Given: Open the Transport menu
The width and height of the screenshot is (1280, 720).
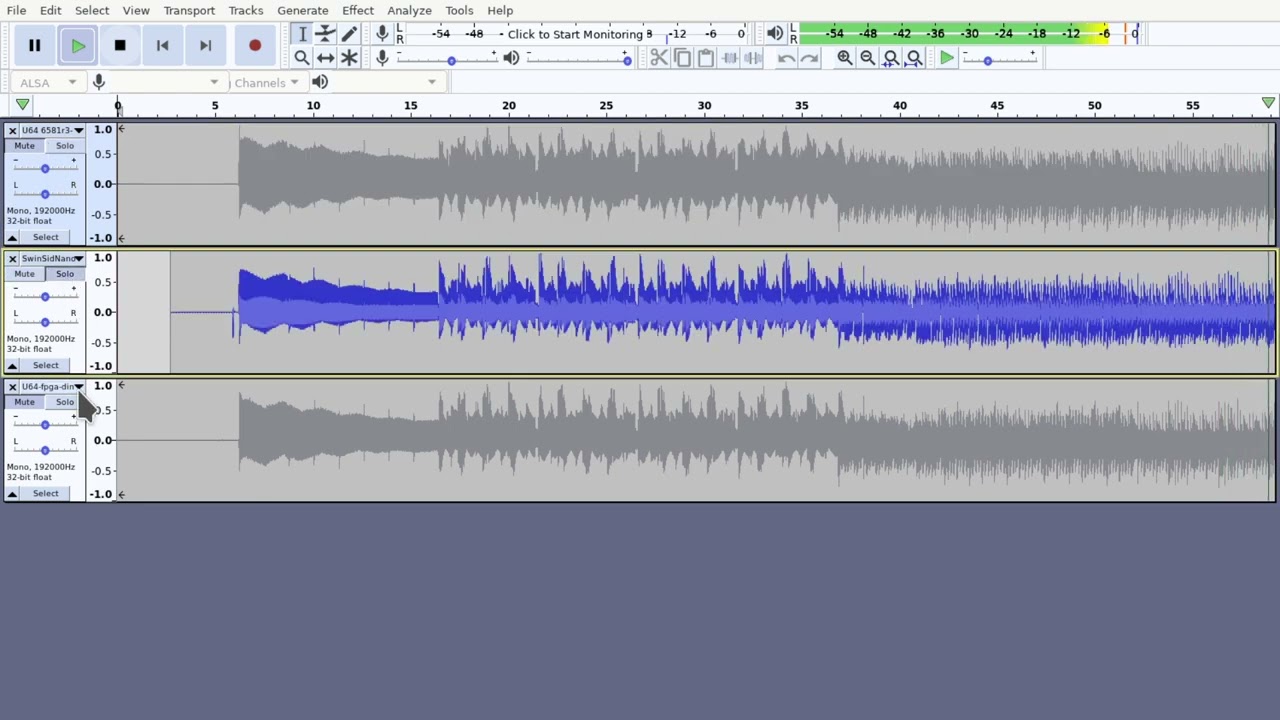Looking at the screenshot, I should (x=189, y=10).
